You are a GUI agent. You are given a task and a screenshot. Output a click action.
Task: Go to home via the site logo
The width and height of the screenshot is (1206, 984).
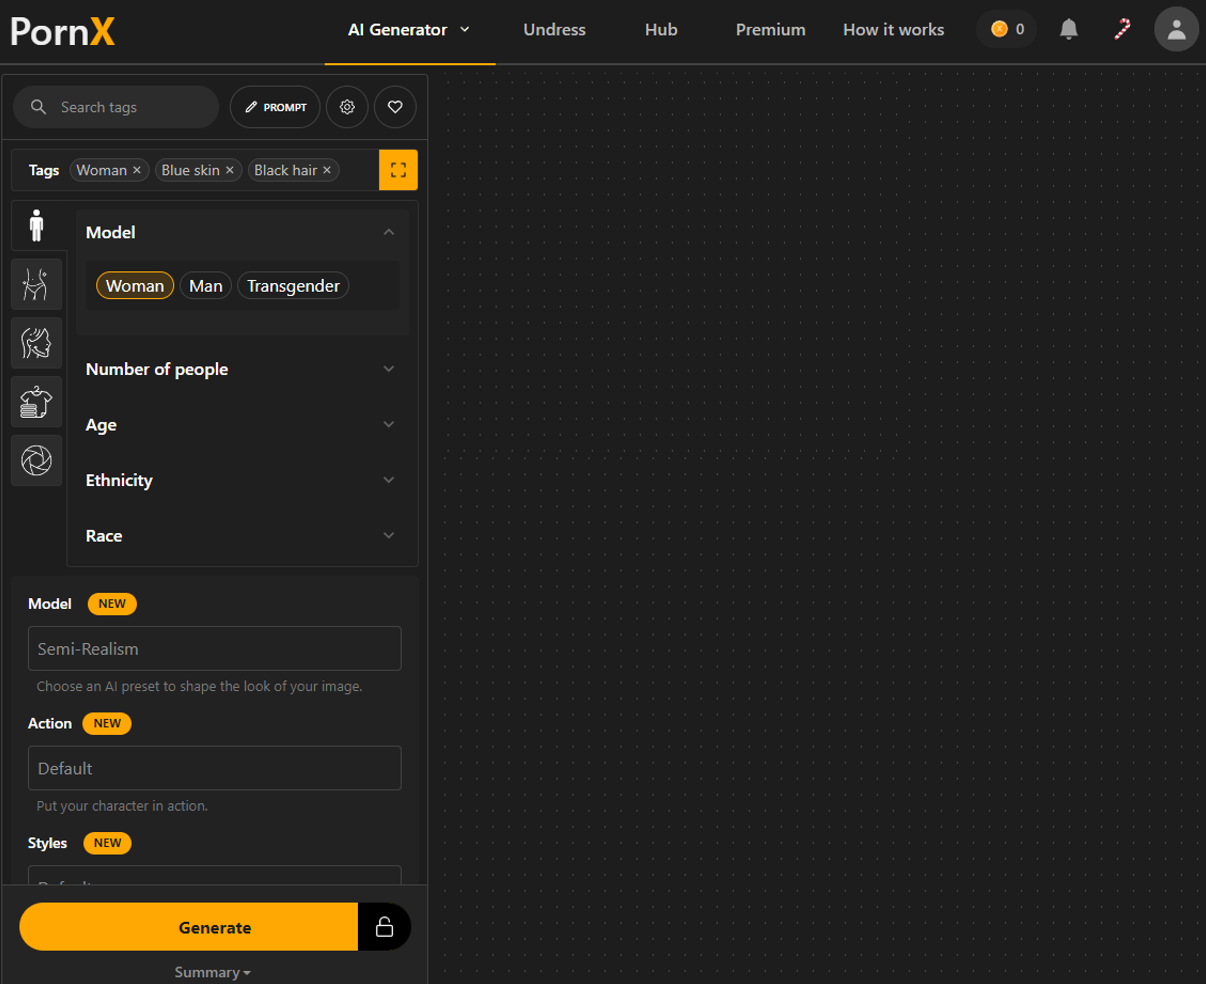pos(62,31)
